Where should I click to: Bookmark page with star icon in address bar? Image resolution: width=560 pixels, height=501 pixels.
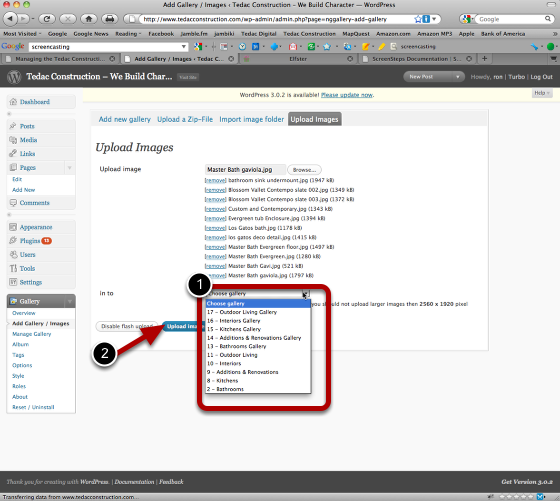click(418, 19)
